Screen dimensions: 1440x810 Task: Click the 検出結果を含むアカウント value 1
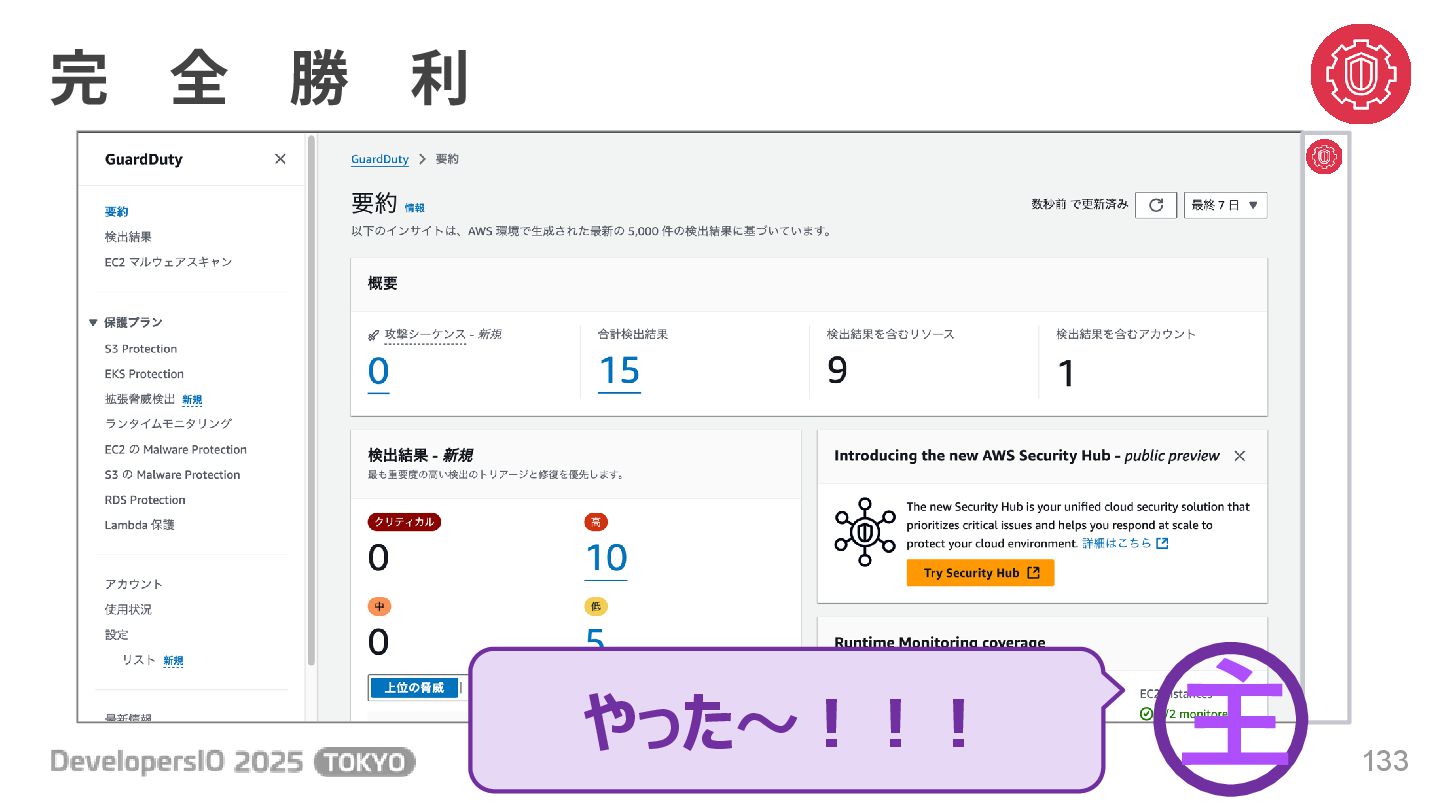1066,374
